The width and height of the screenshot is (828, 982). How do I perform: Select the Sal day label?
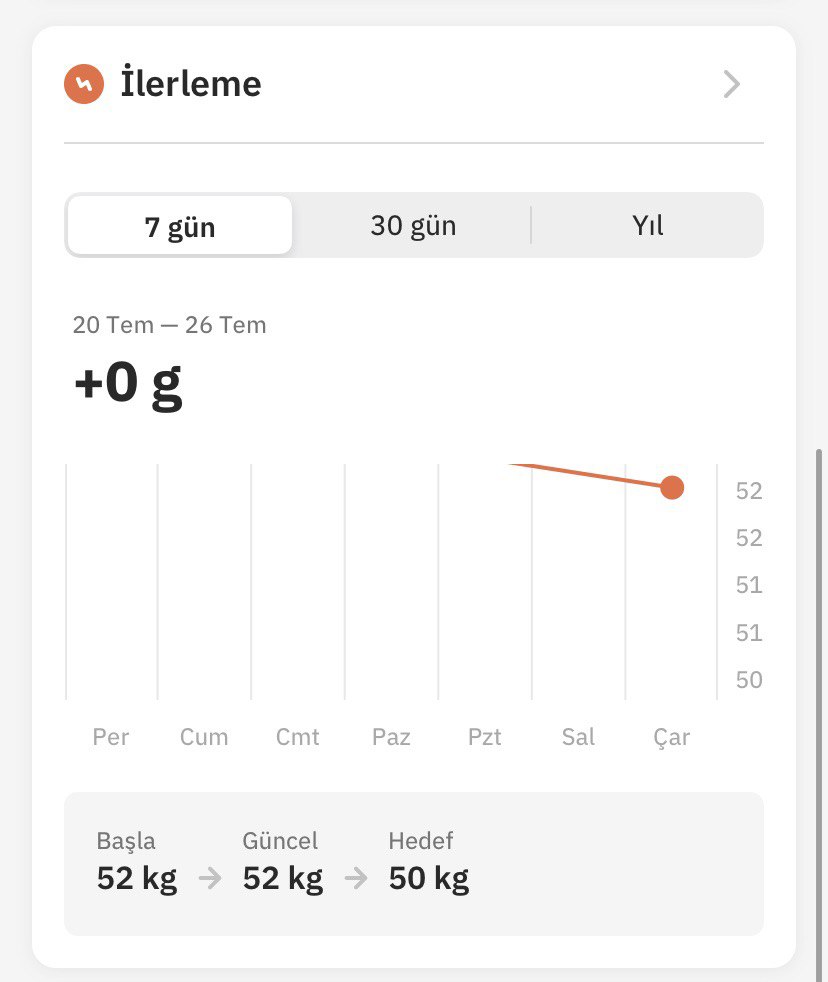578,736
